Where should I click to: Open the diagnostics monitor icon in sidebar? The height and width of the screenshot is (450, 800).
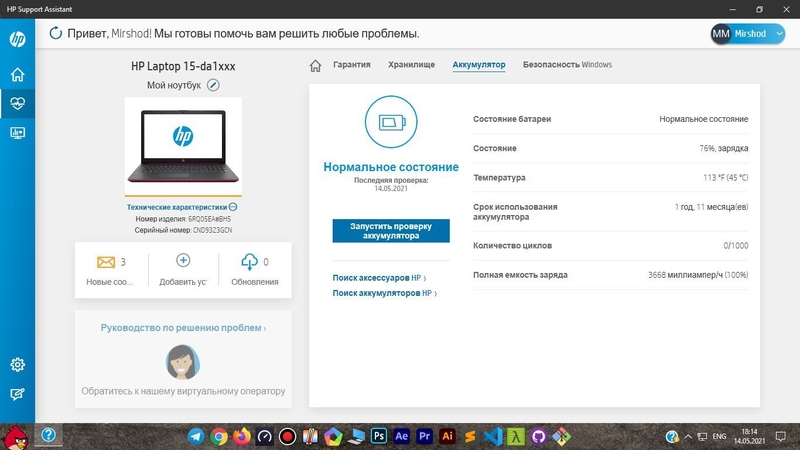click(x=17, y=133)
